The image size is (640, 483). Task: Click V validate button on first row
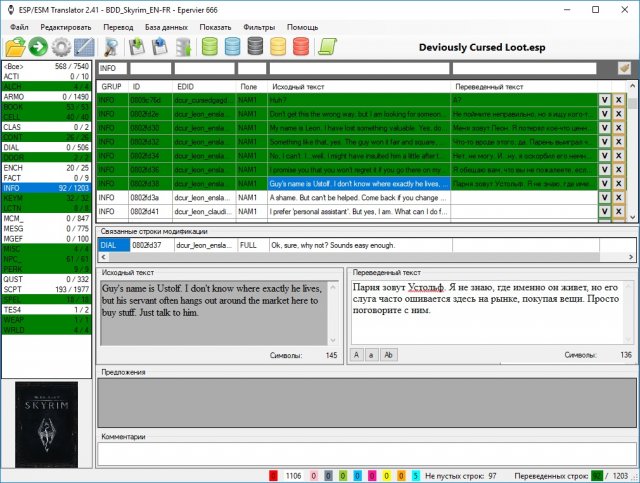[604, 100]
